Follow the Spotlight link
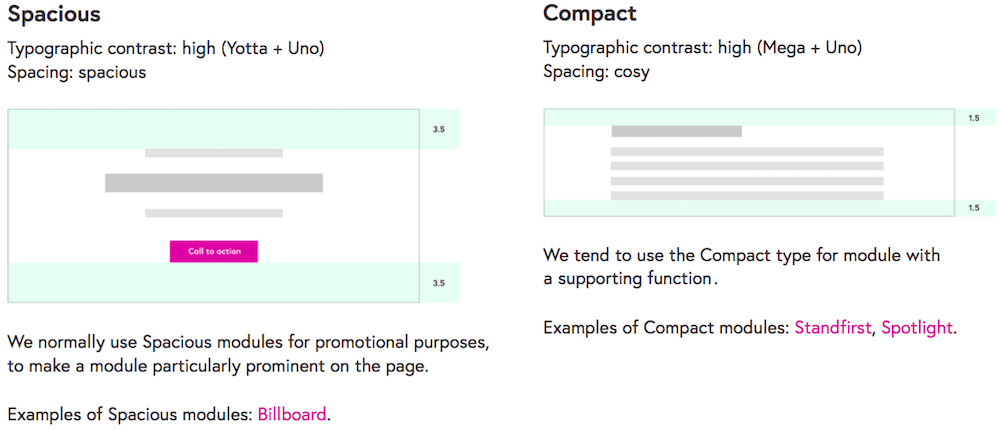Viewport: 1000px width, 430px height. 916,327
